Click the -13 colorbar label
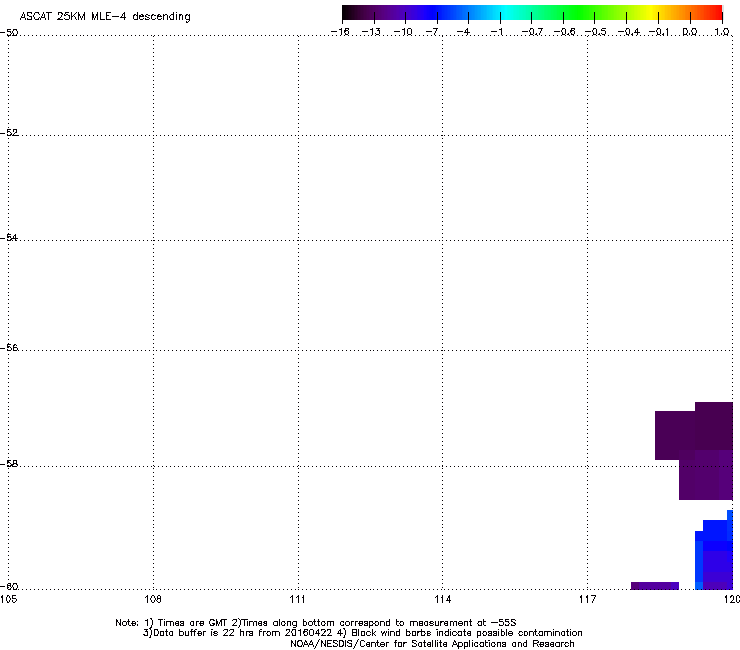The image size is (740, 650). 371,32
